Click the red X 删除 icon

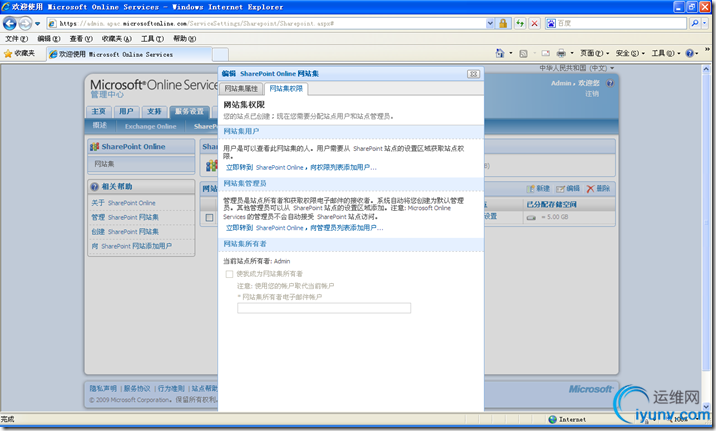tap(590, 189)
